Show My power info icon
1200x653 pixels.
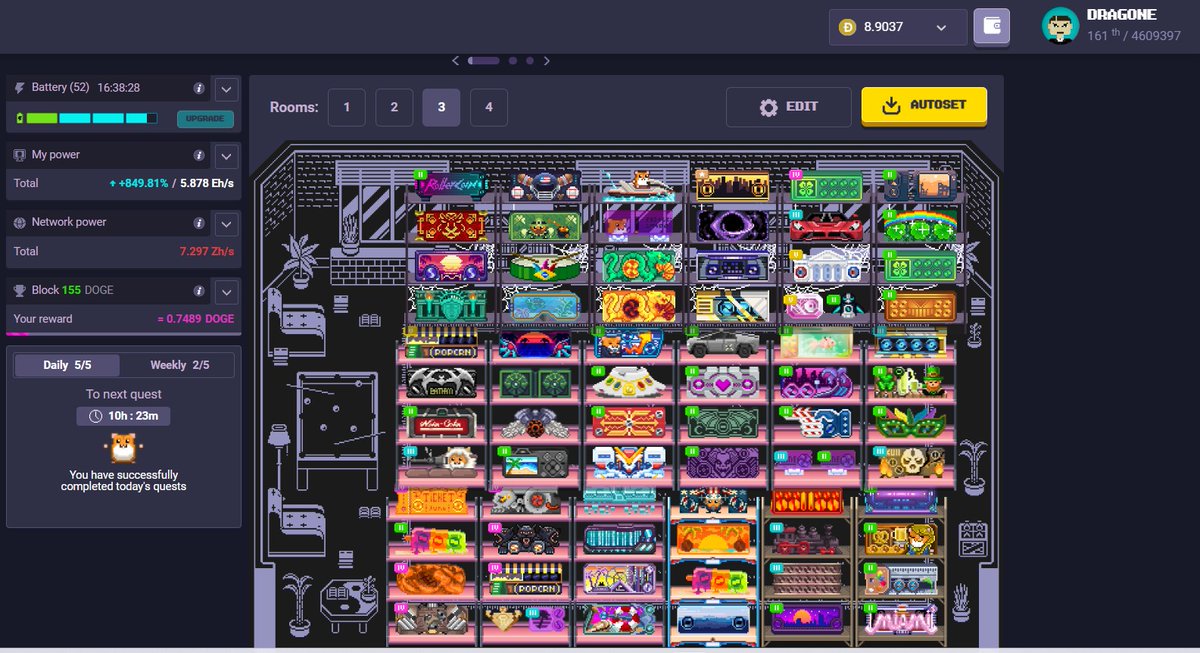199,155
